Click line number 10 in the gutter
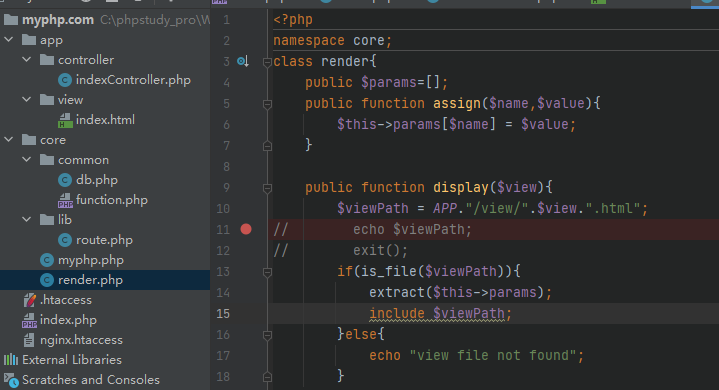Screen dimensions: 719x390 [x=223, y=209]
